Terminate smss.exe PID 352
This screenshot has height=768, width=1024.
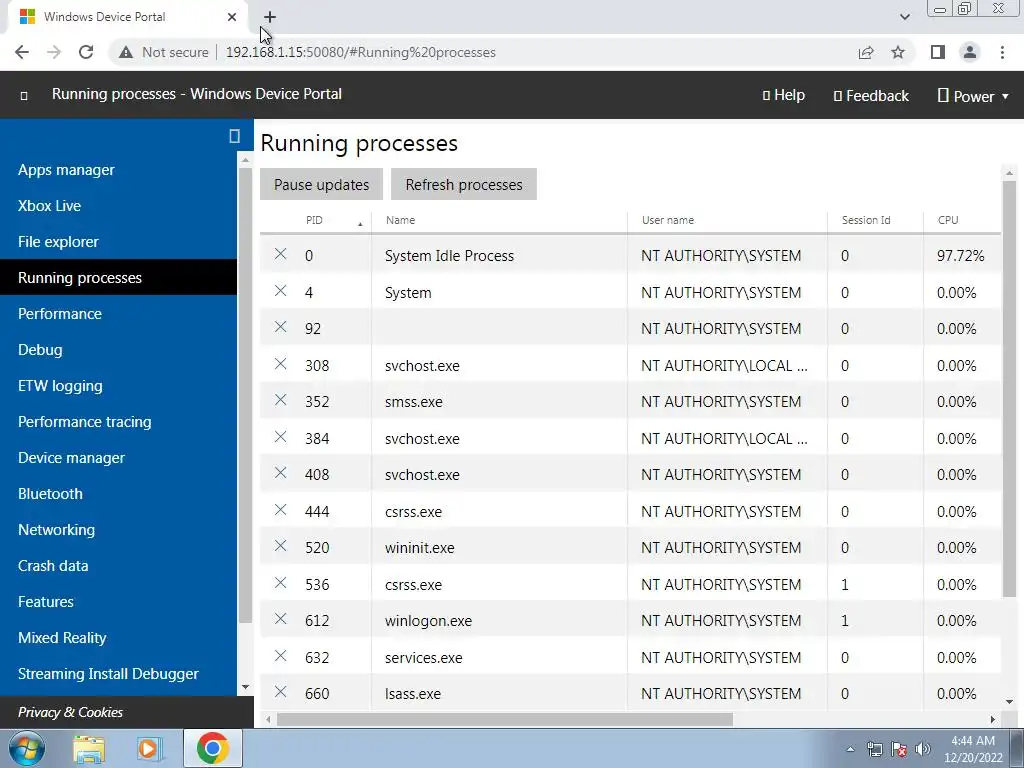[280, 400]
